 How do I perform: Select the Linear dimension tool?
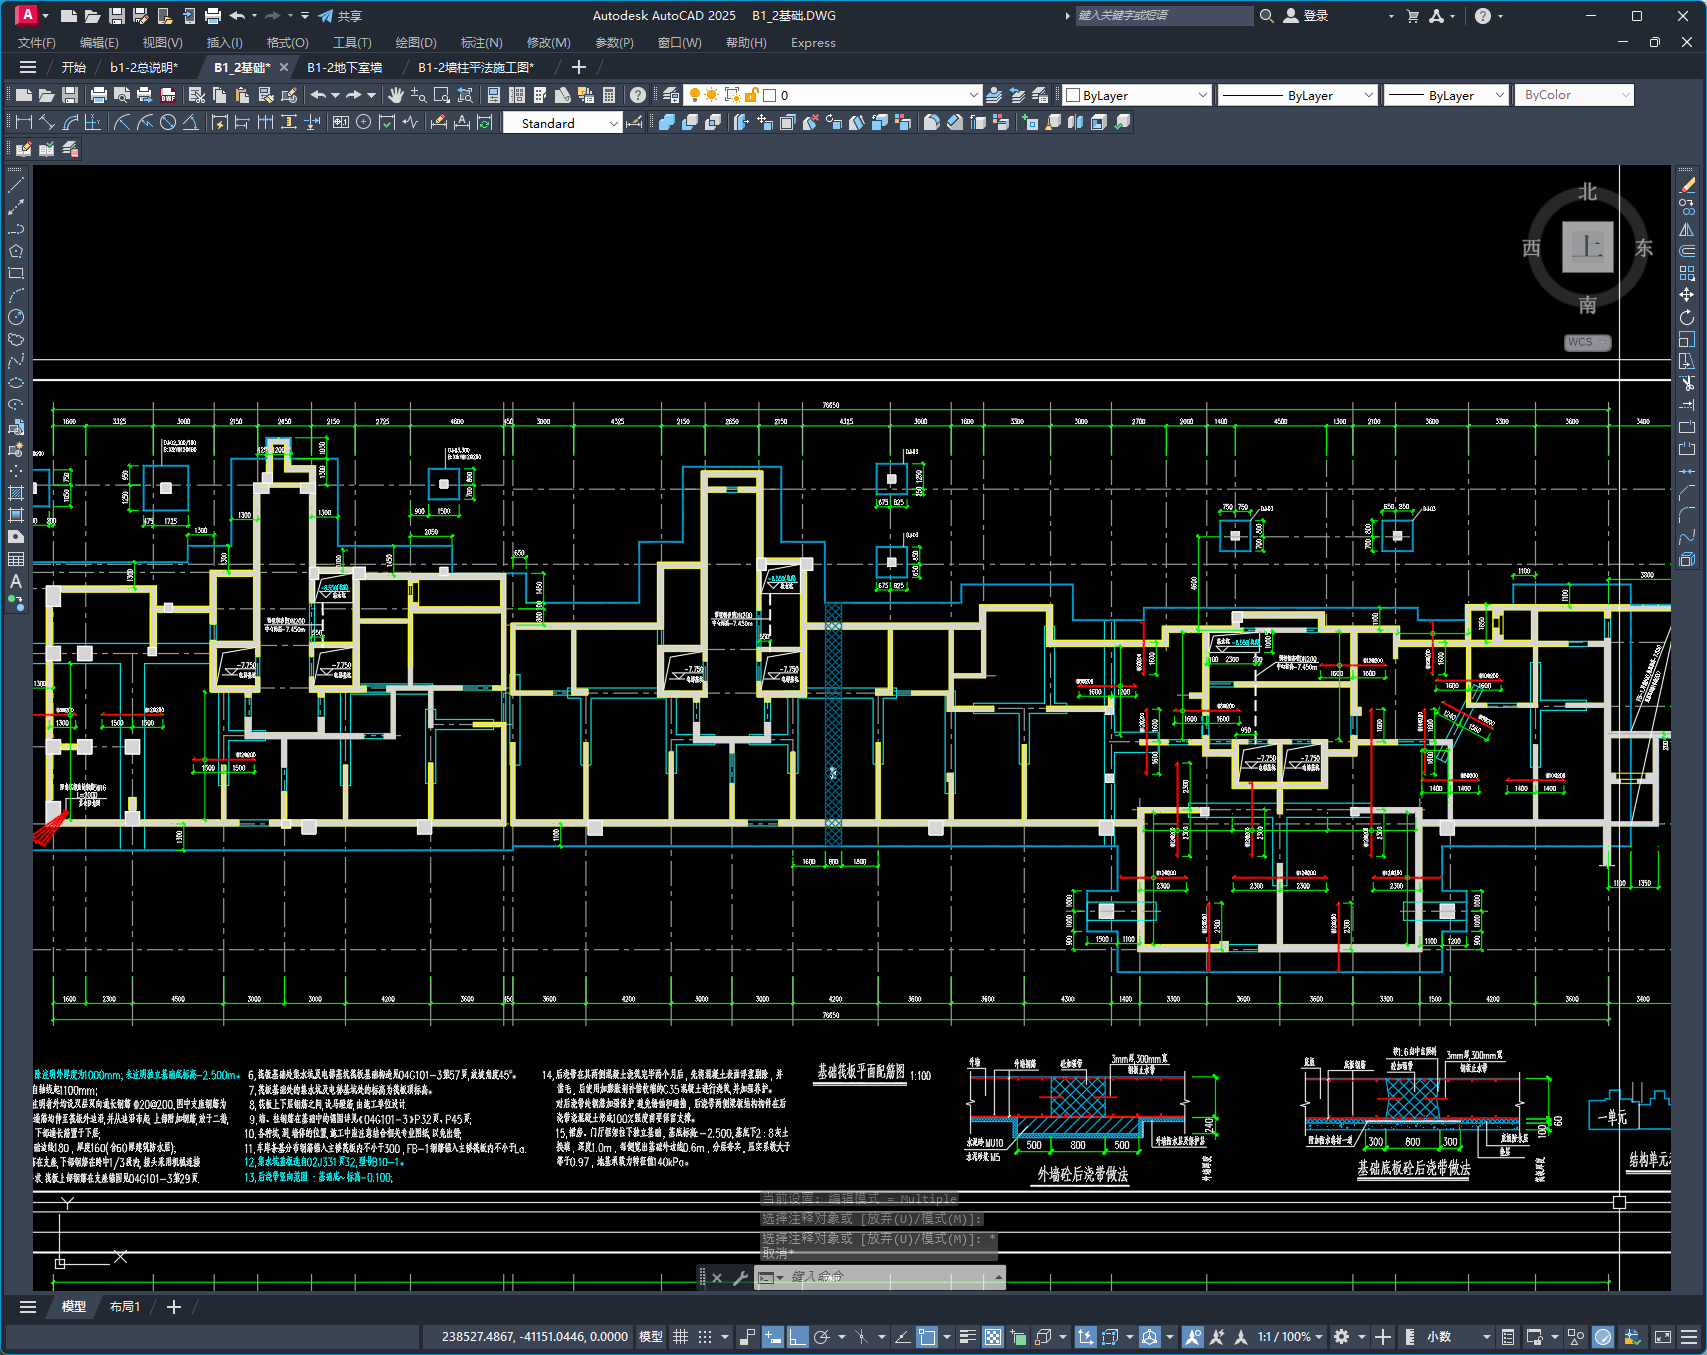coord(24,122)
